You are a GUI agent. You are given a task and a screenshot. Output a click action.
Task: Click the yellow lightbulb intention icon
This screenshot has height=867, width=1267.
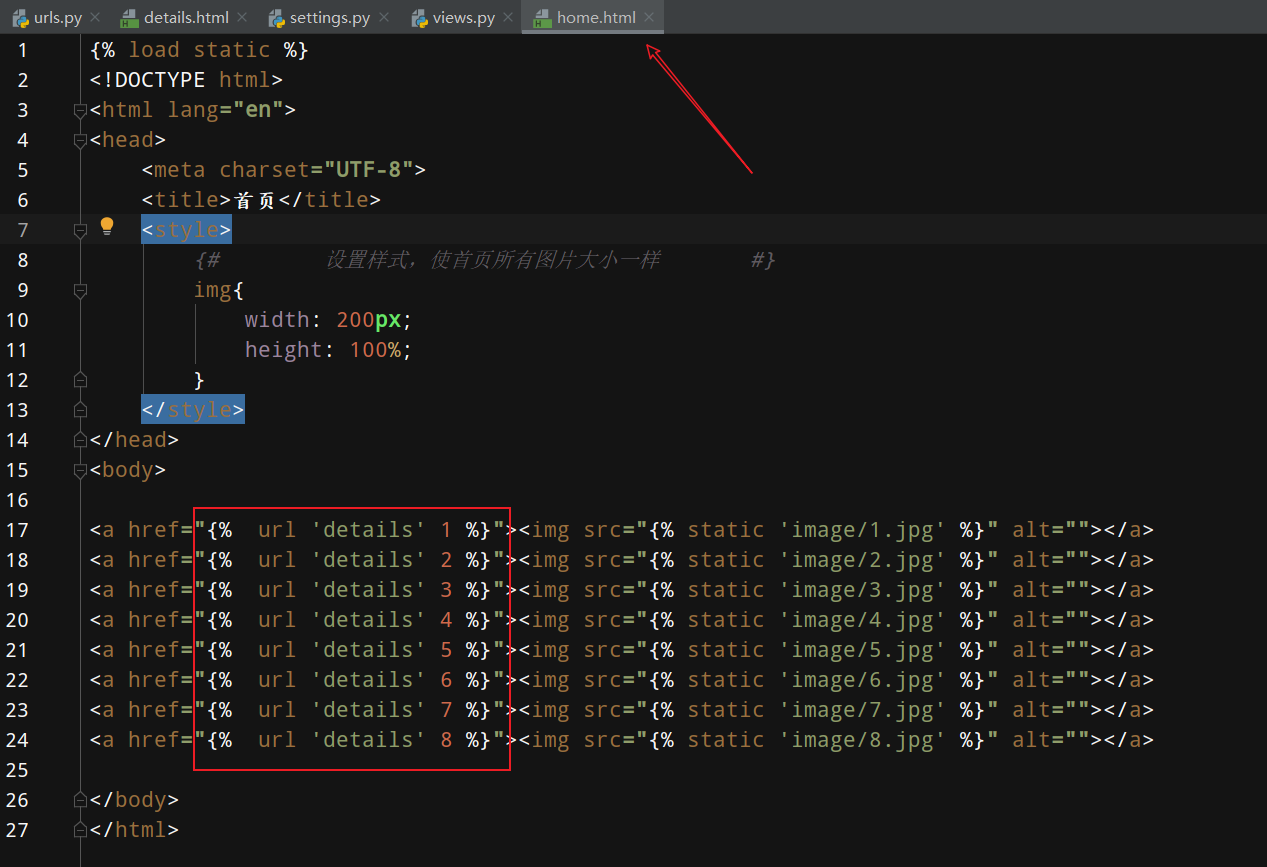point(107,226)
